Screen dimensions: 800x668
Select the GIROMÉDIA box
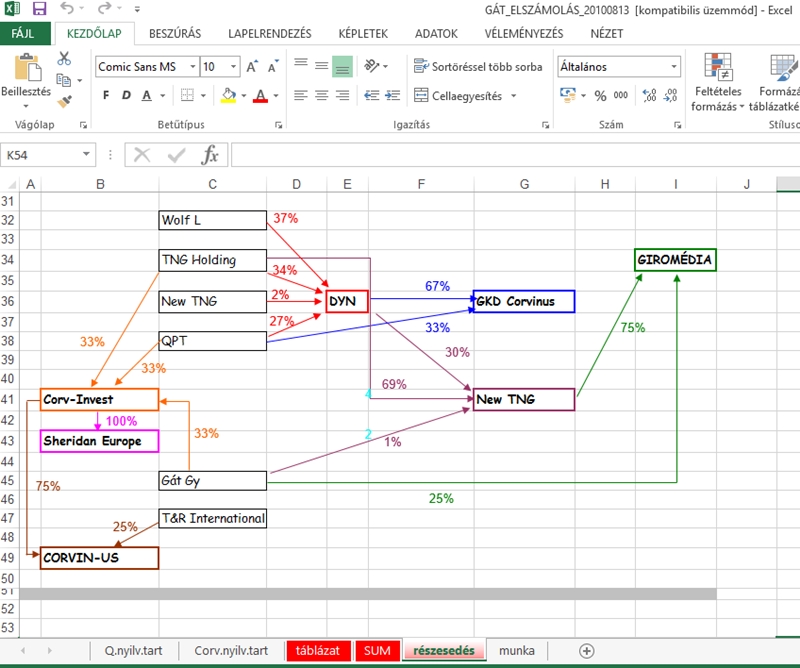click(675, 260)
